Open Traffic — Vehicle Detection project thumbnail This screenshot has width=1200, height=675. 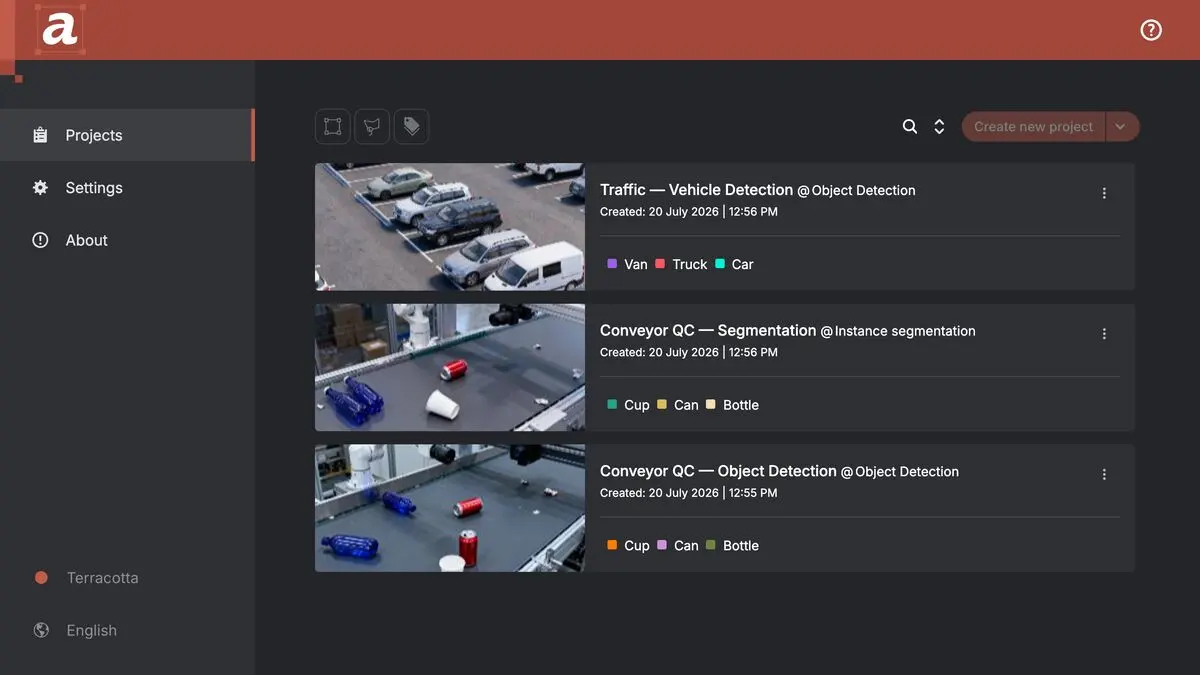tap(450, 227)
